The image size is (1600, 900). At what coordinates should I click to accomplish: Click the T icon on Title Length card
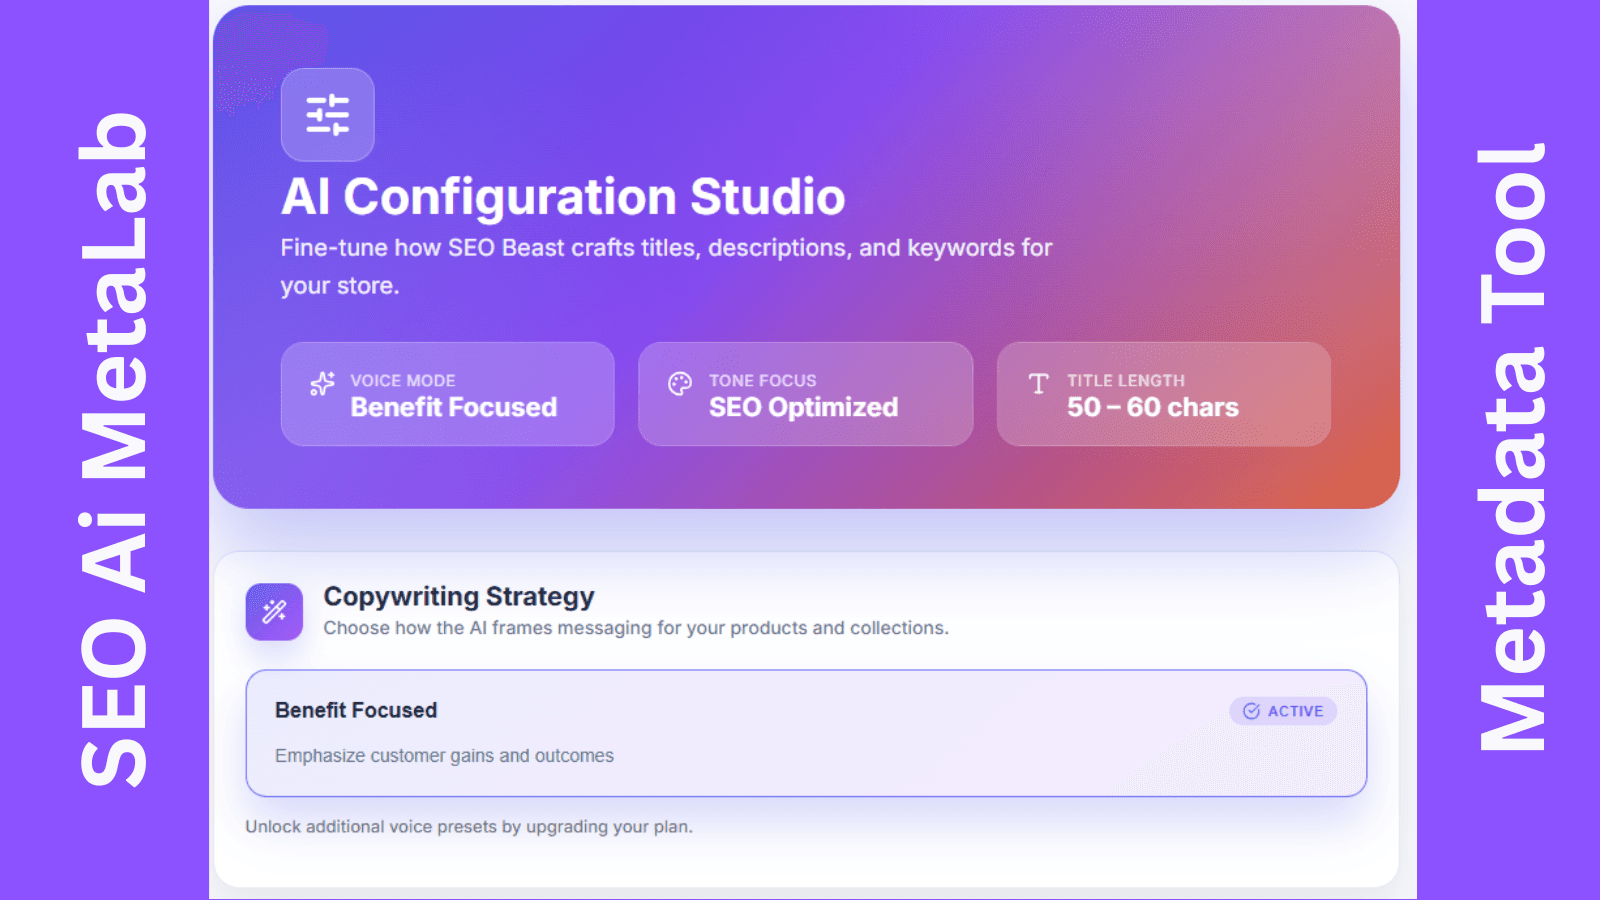(x=1037, y=382)
